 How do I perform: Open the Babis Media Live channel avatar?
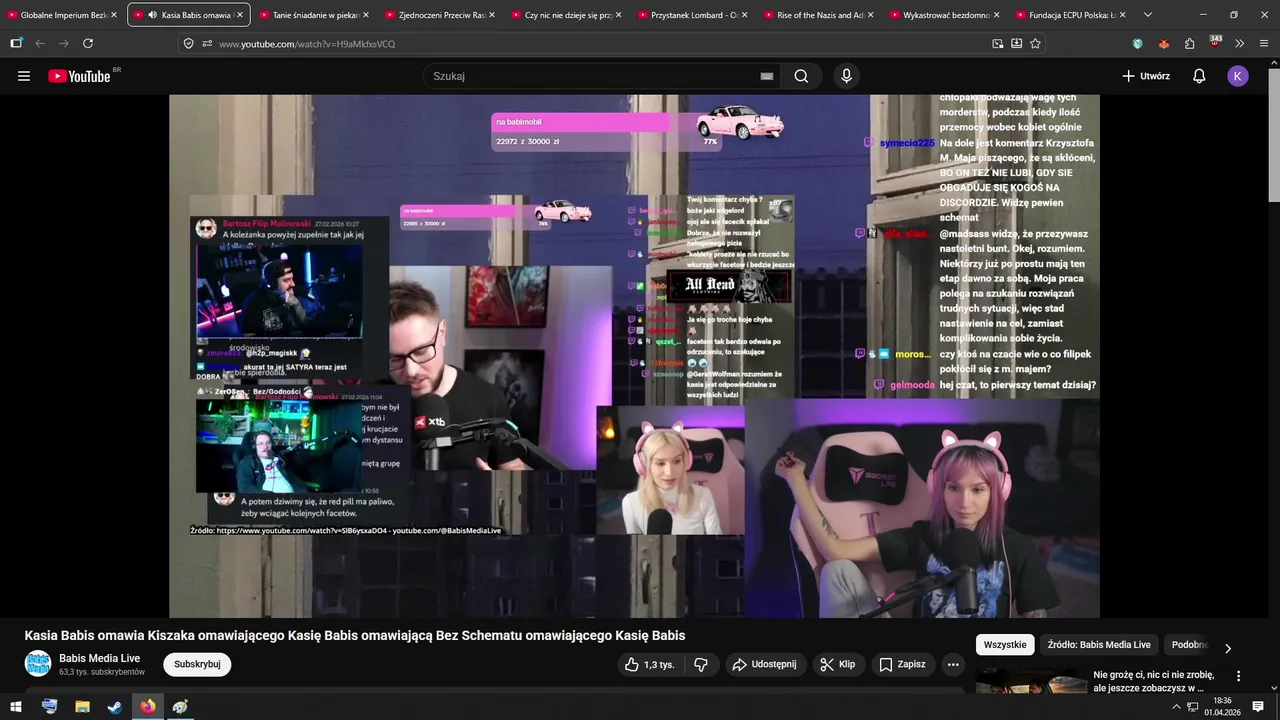38,664
